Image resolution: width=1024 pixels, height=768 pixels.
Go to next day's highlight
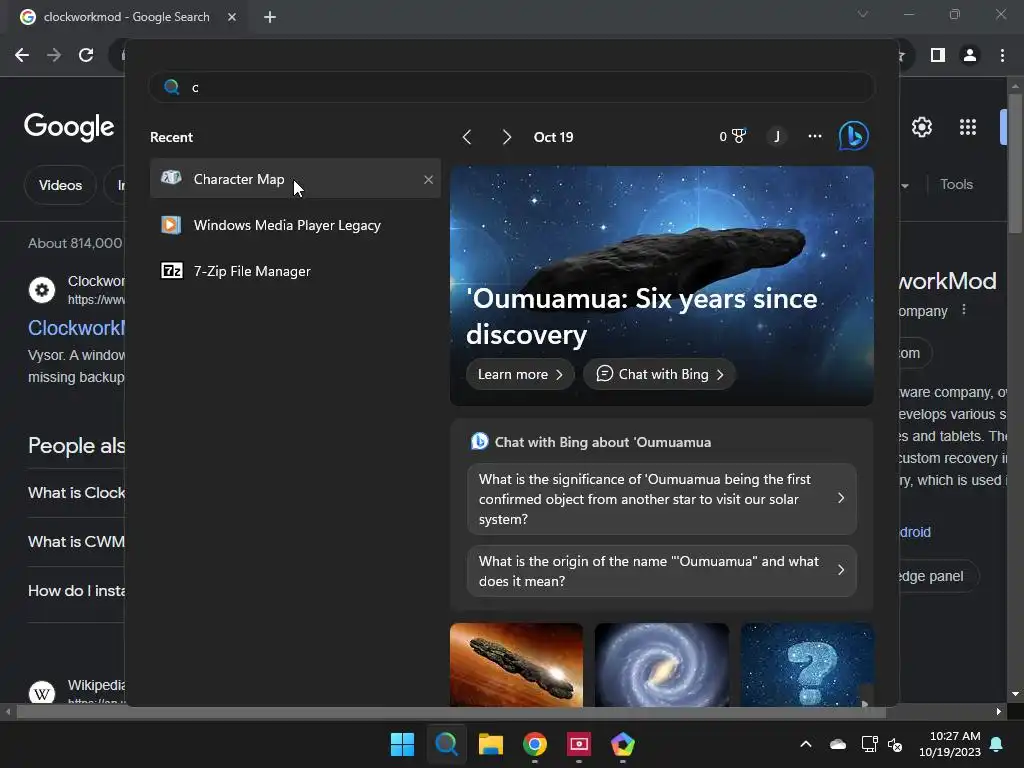[x=507, y=137]
